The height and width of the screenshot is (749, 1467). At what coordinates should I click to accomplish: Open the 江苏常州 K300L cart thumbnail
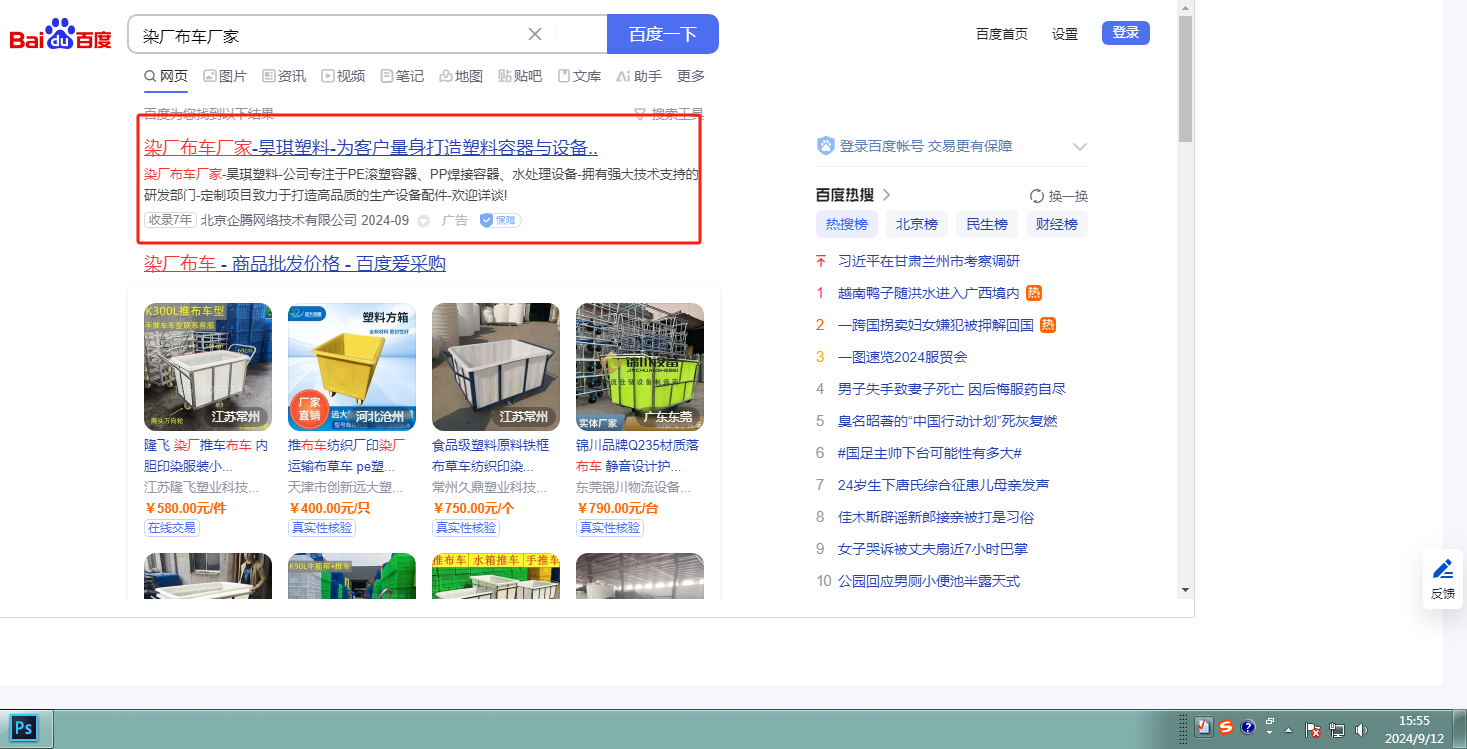tap(208, 367)
